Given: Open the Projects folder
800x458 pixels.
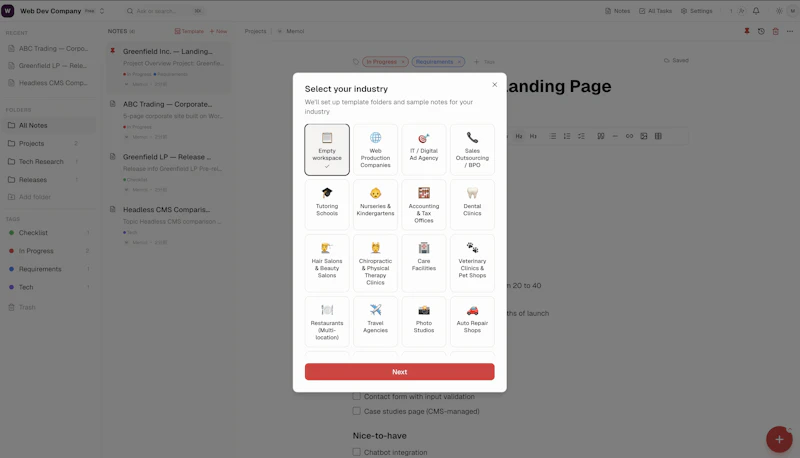Looking at the screenshot, I should pos(49,143).
